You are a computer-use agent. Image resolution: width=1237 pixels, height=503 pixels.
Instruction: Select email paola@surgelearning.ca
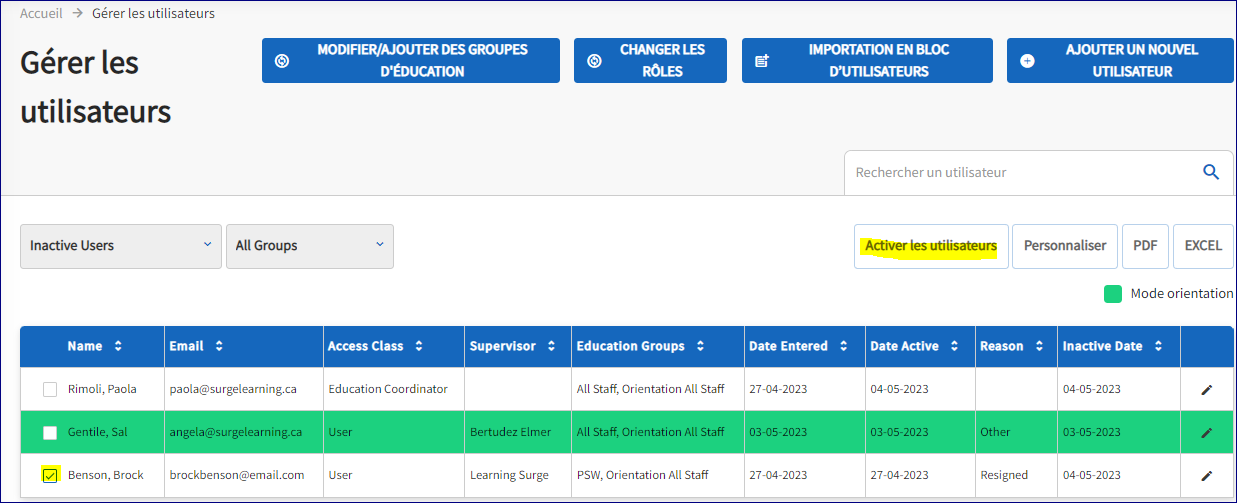[233, 389]
